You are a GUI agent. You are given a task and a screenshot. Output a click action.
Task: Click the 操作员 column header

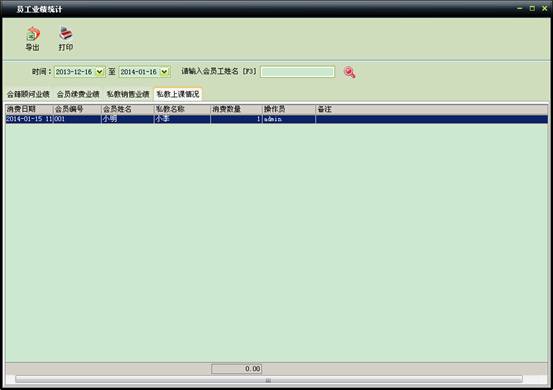point(289,109)
